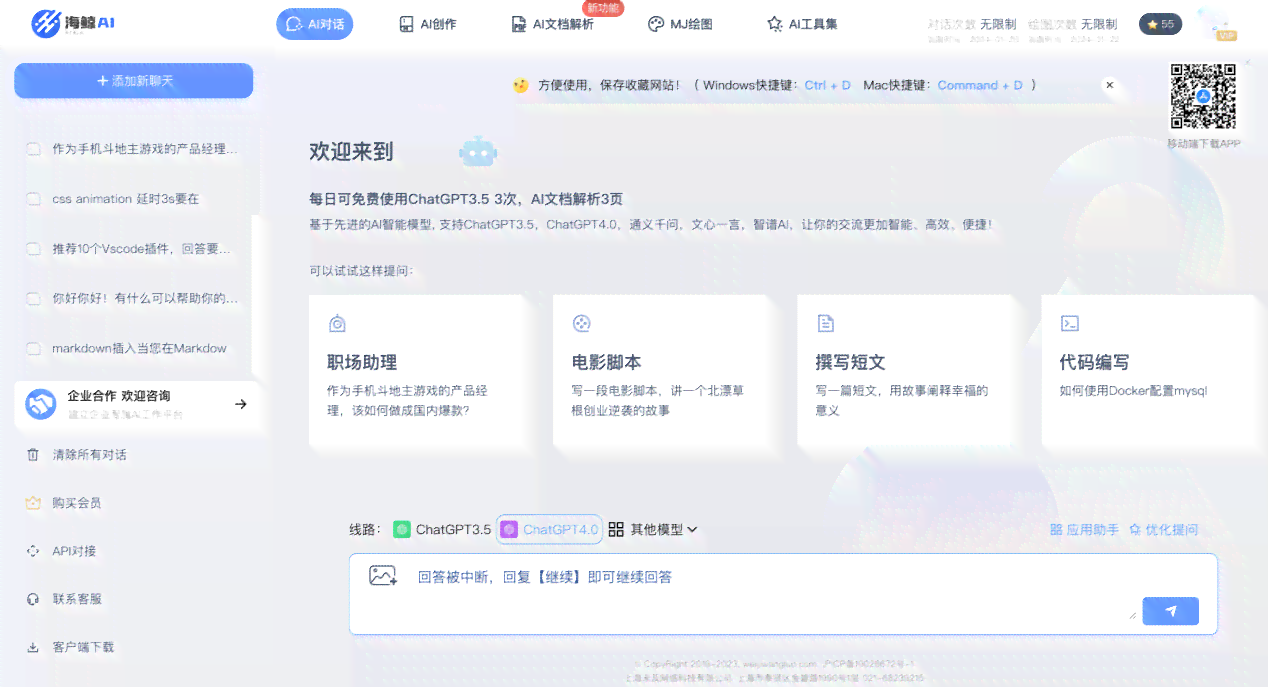1268x687 pixels.
Task: Expand the 其他模型 dropdown
Action: pyautogui.click(x=653, y=530)
